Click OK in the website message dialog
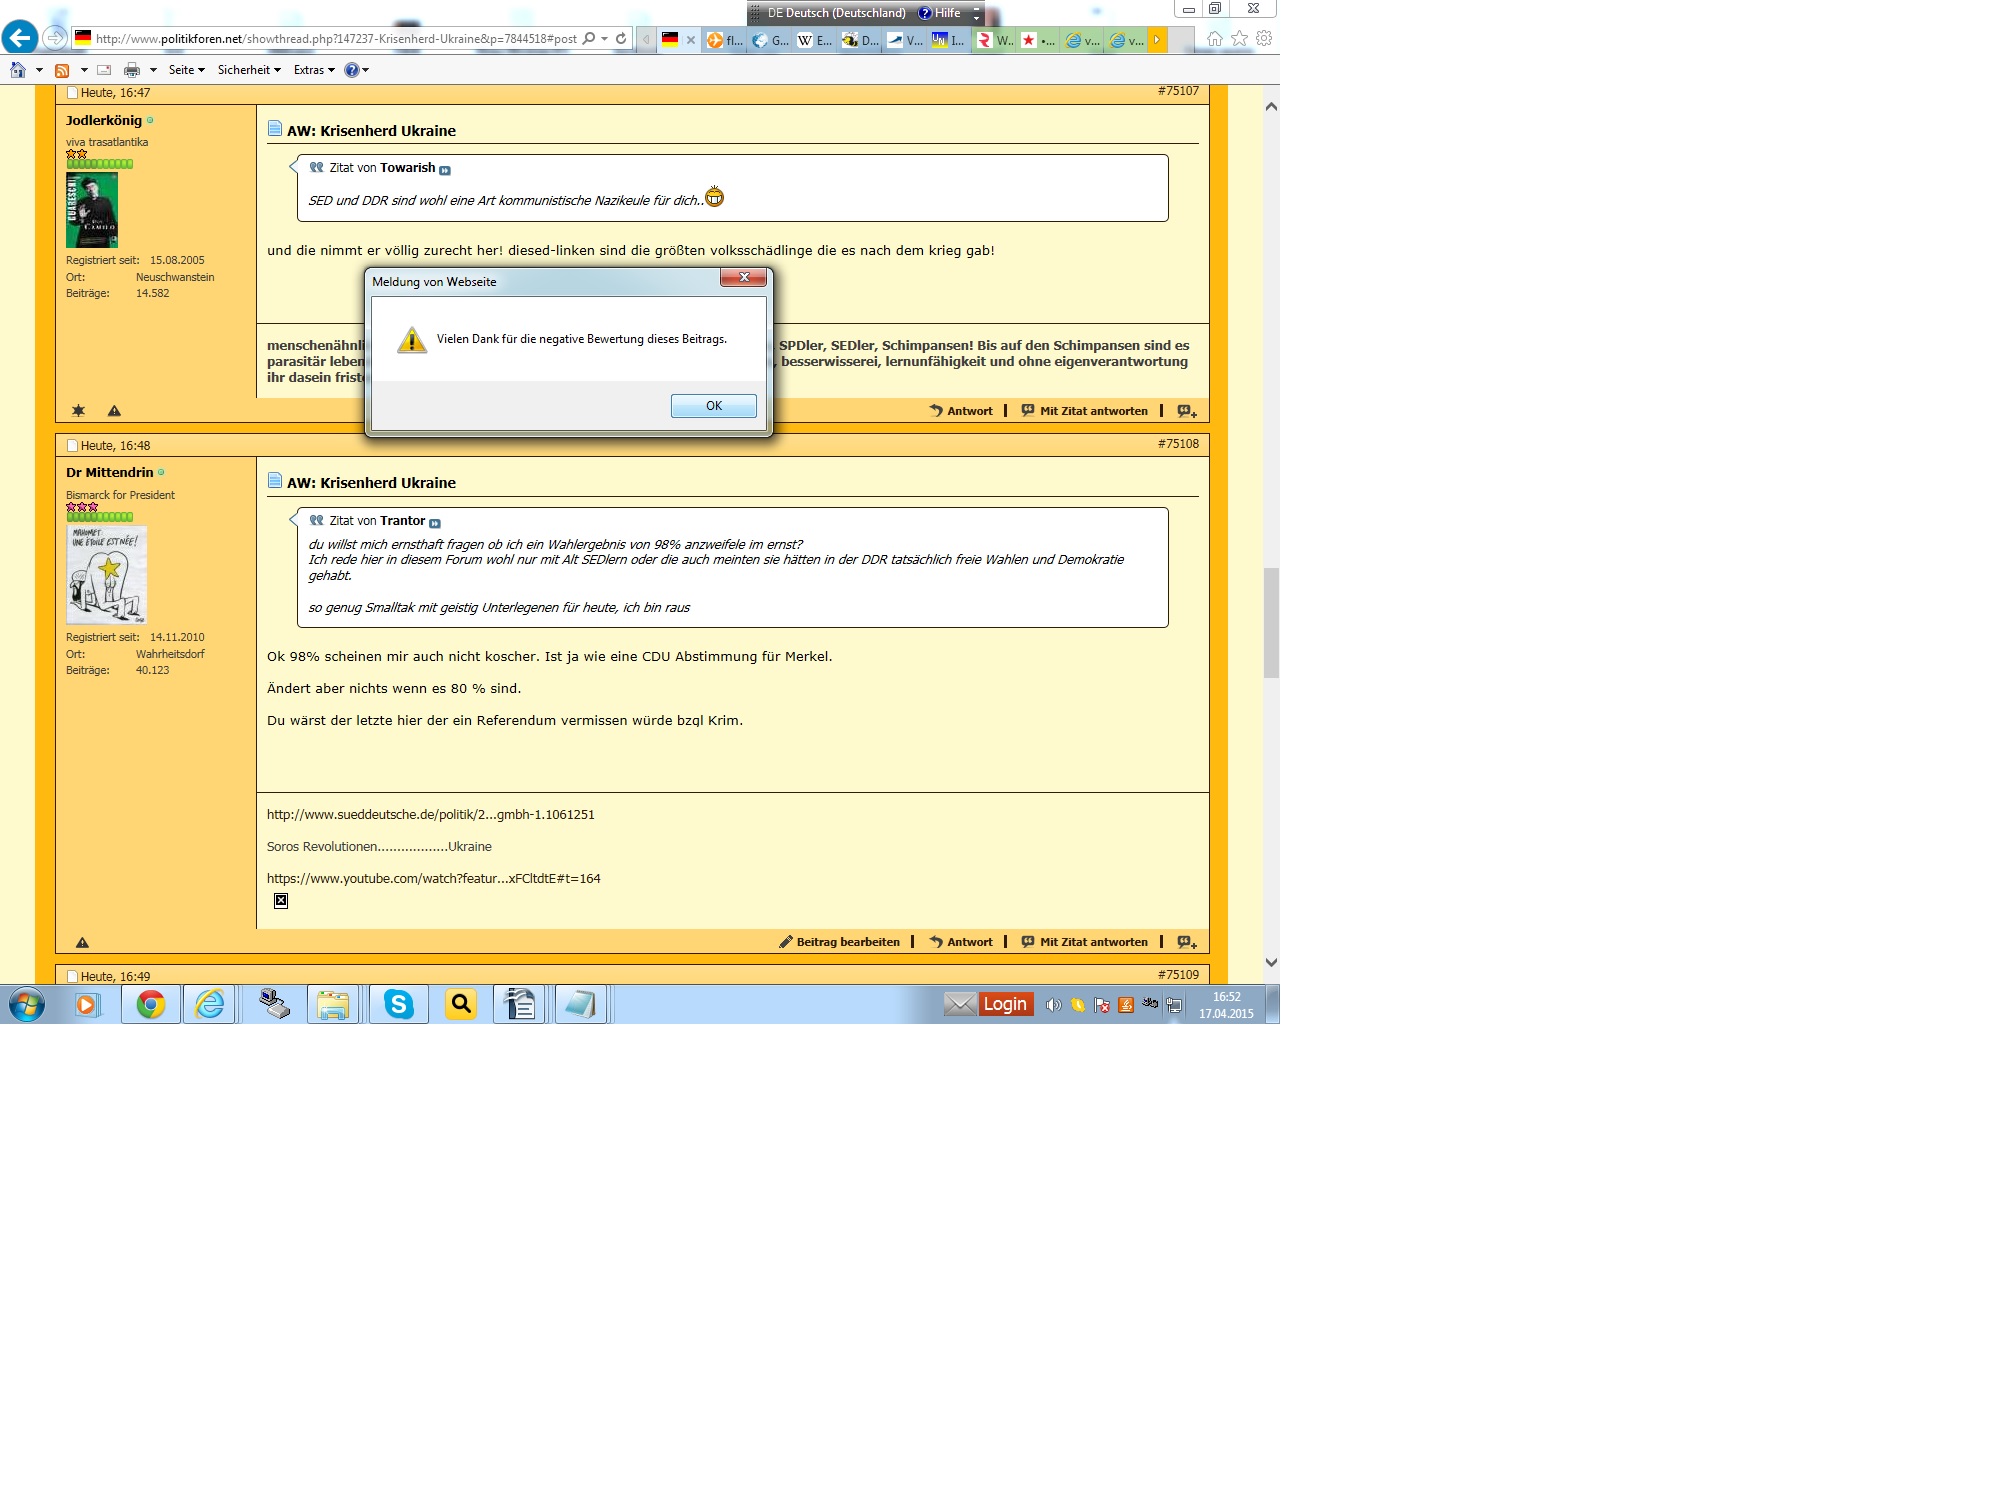2000x1500 pixels. pos(713,405)
